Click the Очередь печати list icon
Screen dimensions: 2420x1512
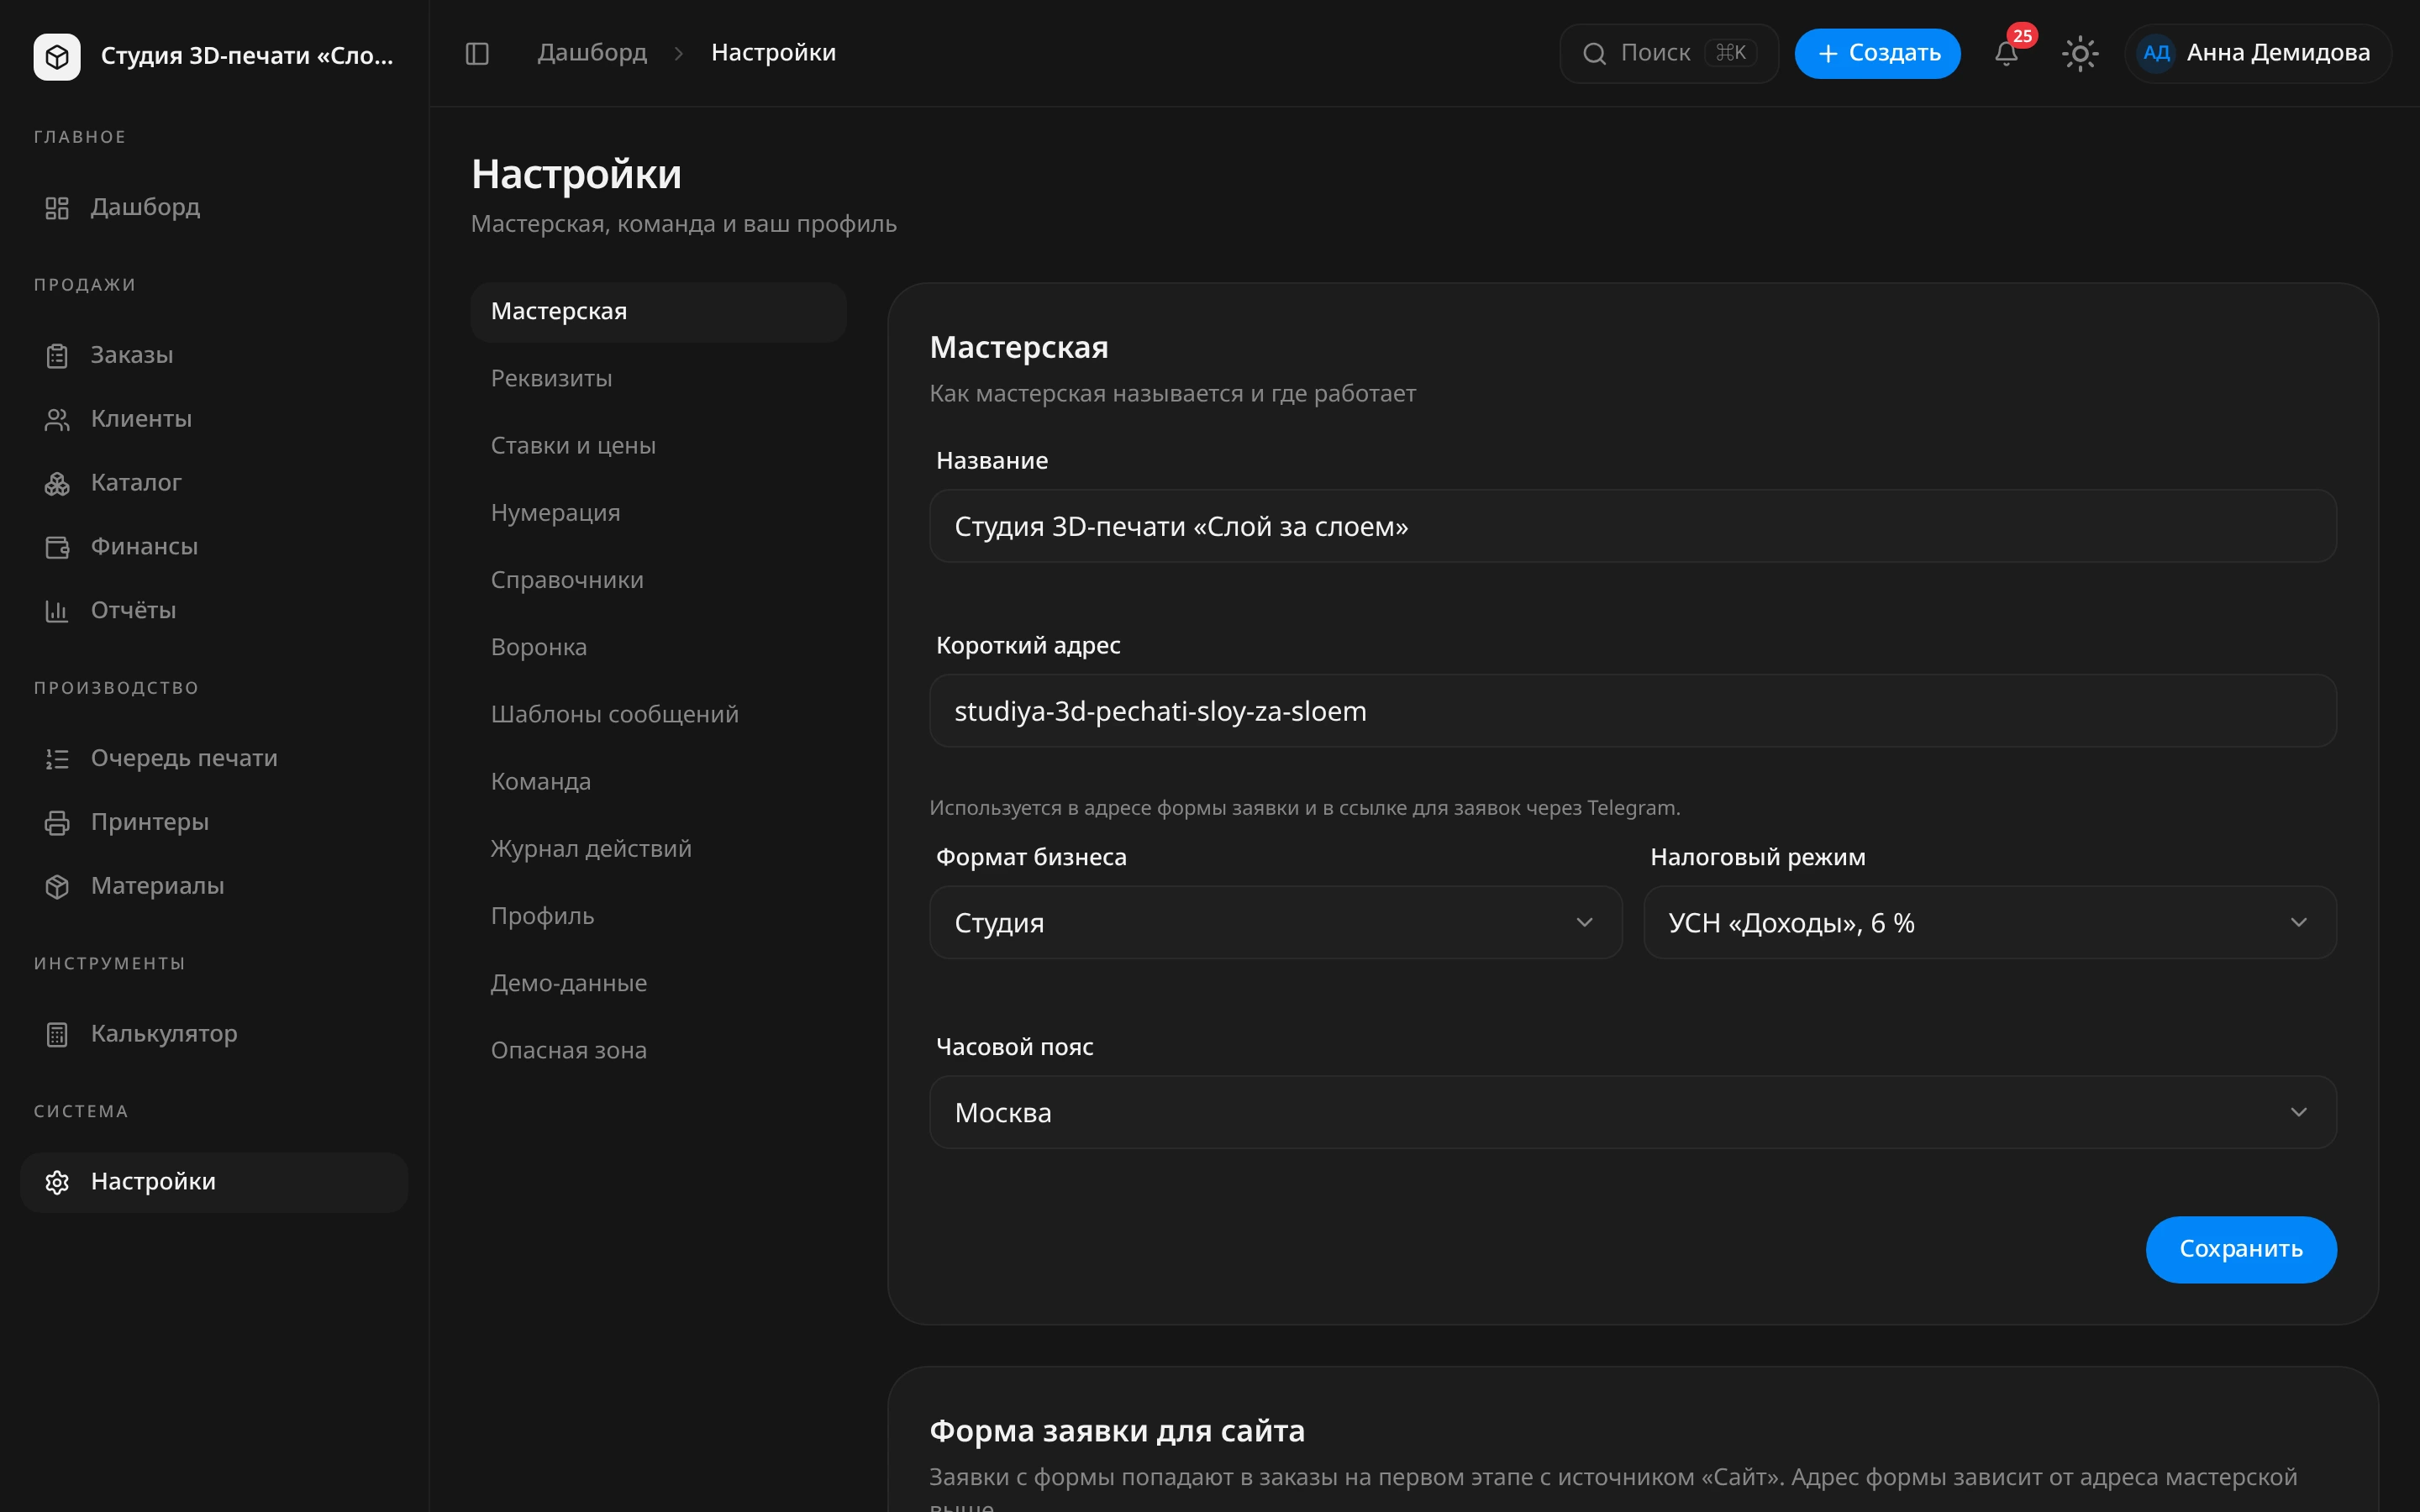[57, 759]
